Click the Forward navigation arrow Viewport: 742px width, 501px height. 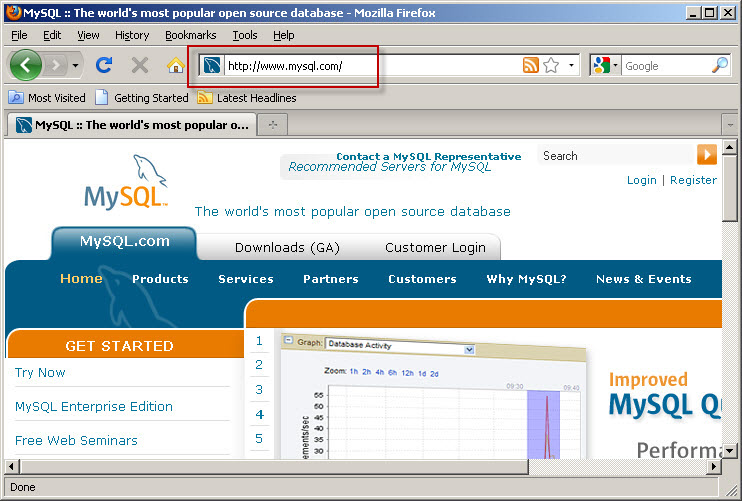click(x=56, y=65)
